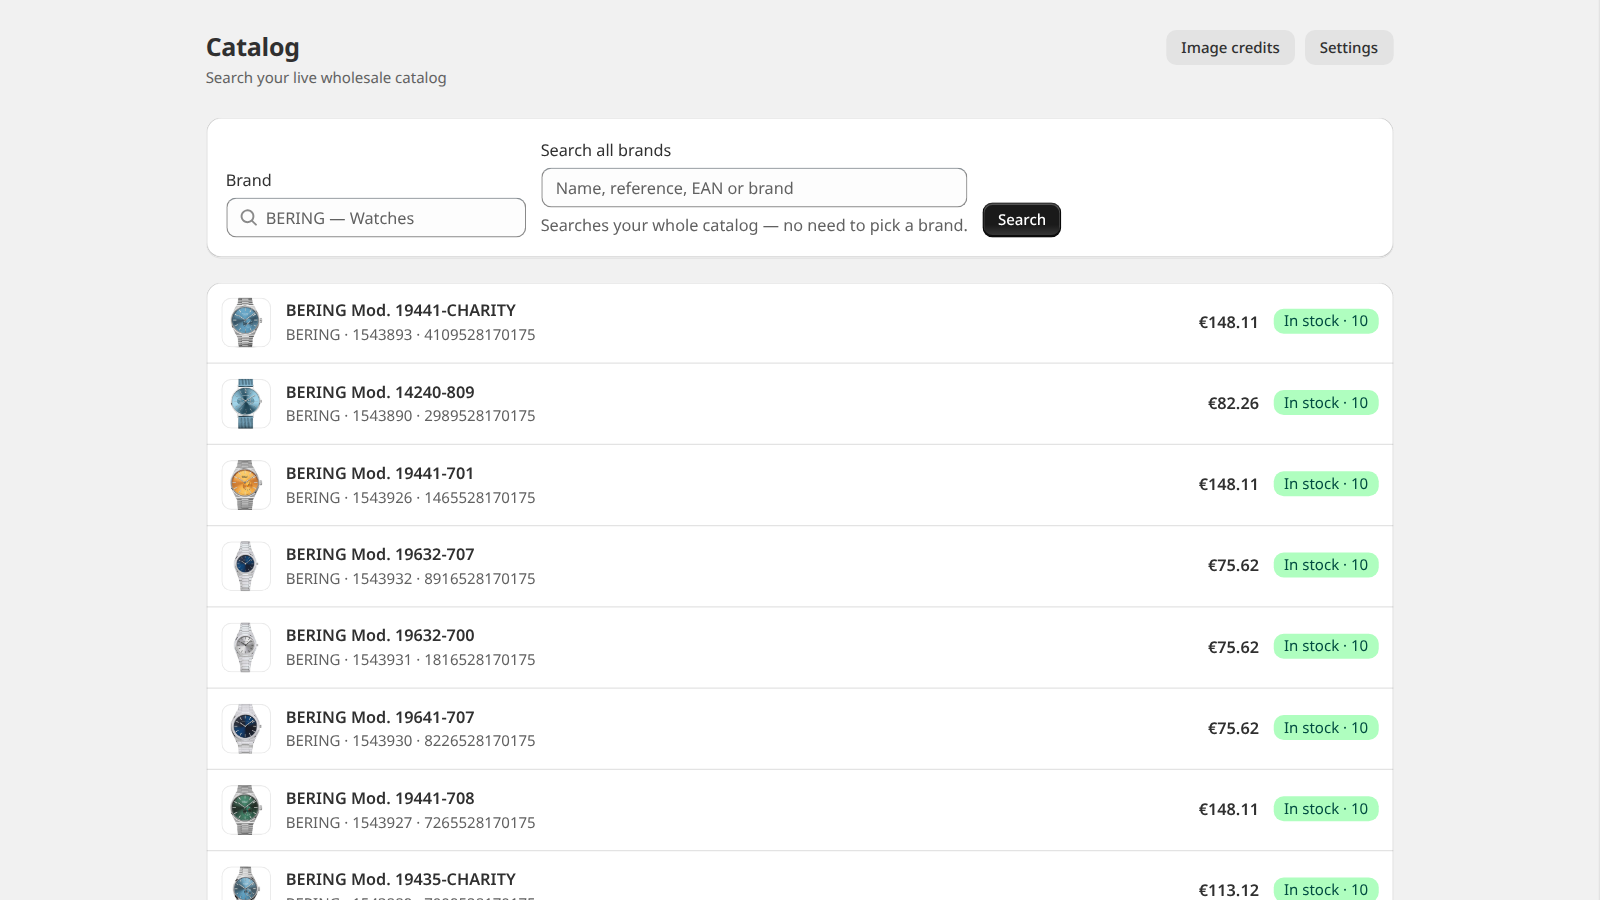Image resolution: width=1600 pixels, height=900 pixels.
Task: Open thumbnail of BERING Mod. 14240-809 watch
Action: 246,403
